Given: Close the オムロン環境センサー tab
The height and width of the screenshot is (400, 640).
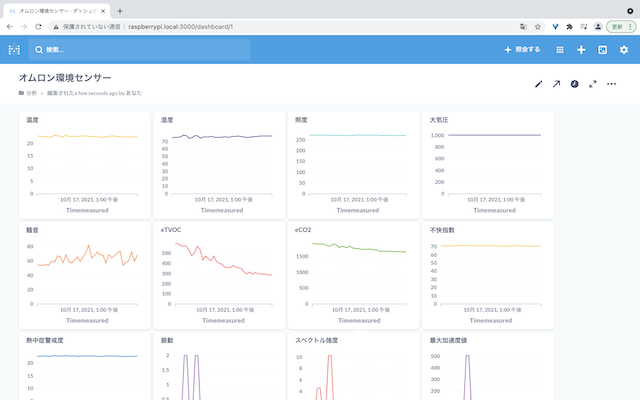Looking at the screenshot, I should (x=103, y=11).
